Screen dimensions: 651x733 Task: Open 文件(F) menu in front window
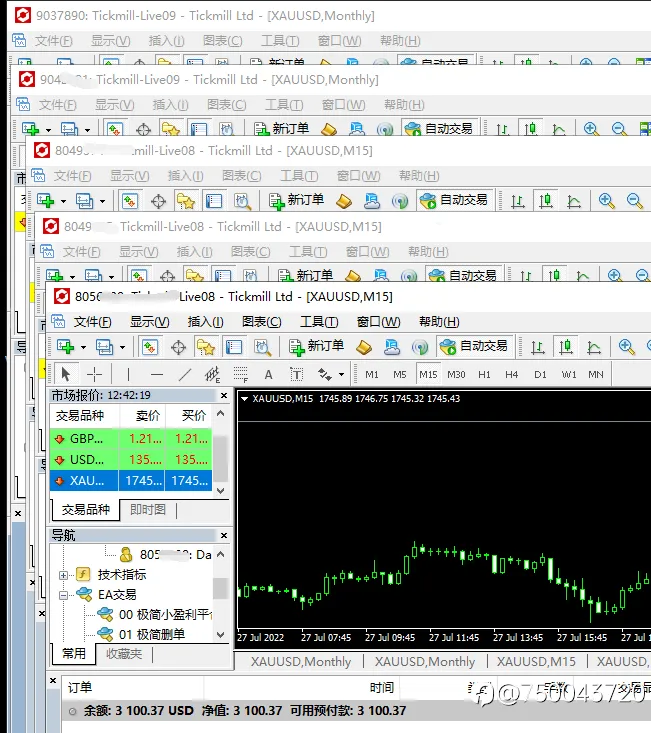93,322
